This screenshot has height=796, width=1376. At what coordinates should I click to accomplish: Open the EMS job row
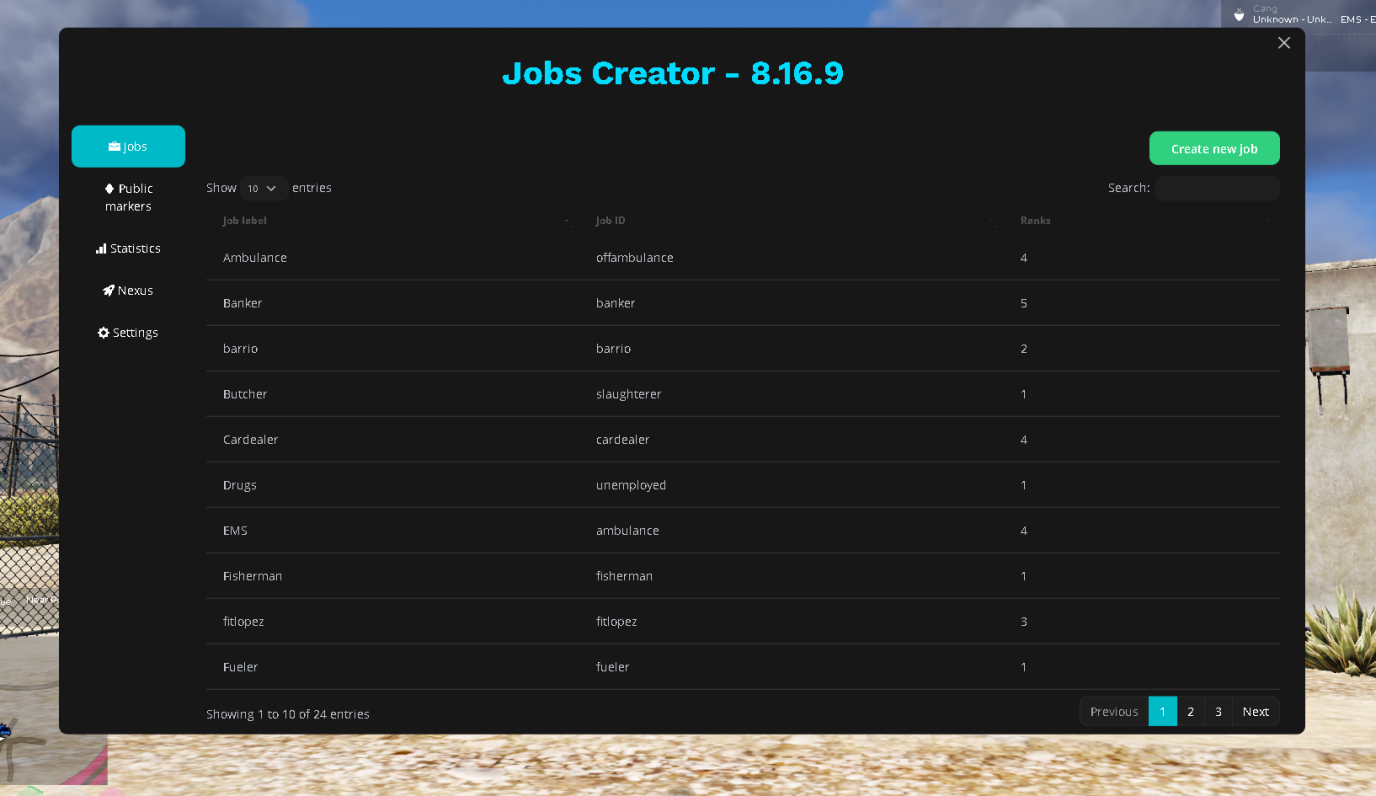(743, 530)
